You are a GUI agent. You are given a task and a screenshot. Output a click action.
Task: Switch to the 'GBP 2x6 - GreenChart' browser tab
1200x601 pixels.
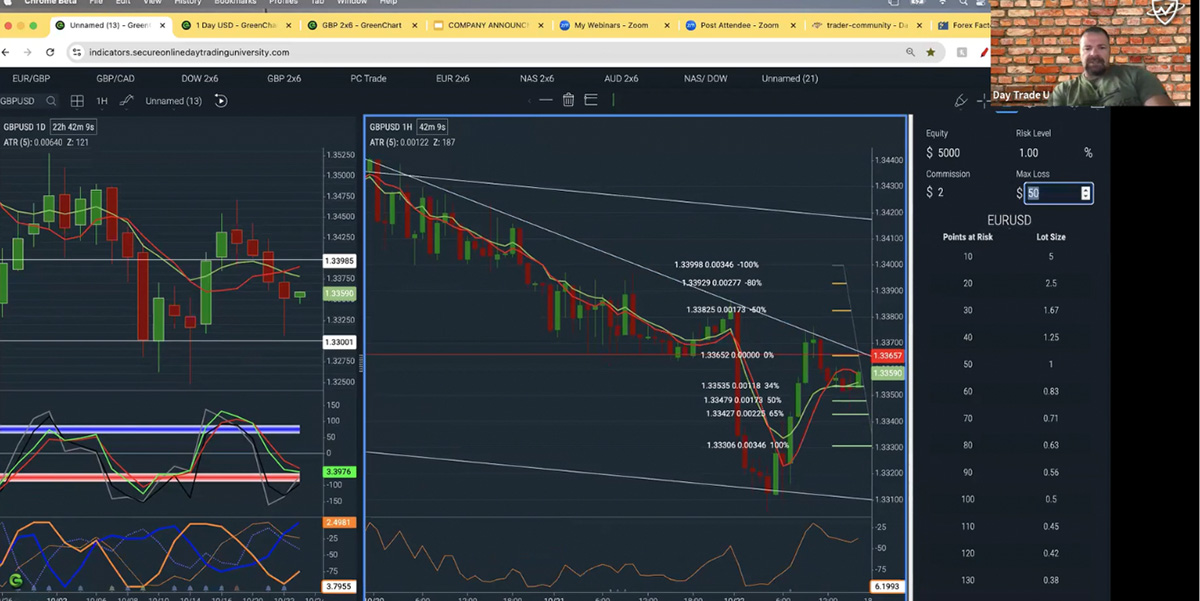361,25
